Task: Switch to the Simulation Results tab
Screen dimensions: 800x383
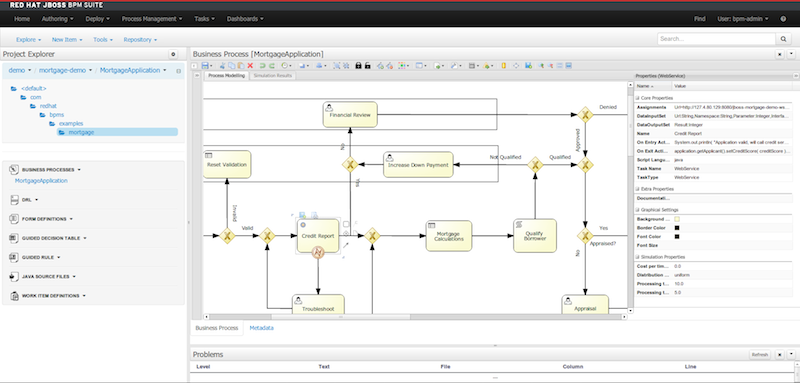Action: [273, 75]
